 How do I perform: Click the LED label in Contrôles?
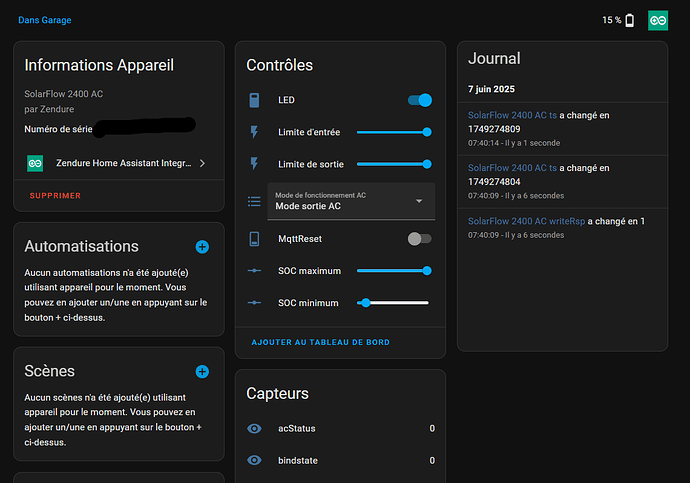(x=286, y=100)
